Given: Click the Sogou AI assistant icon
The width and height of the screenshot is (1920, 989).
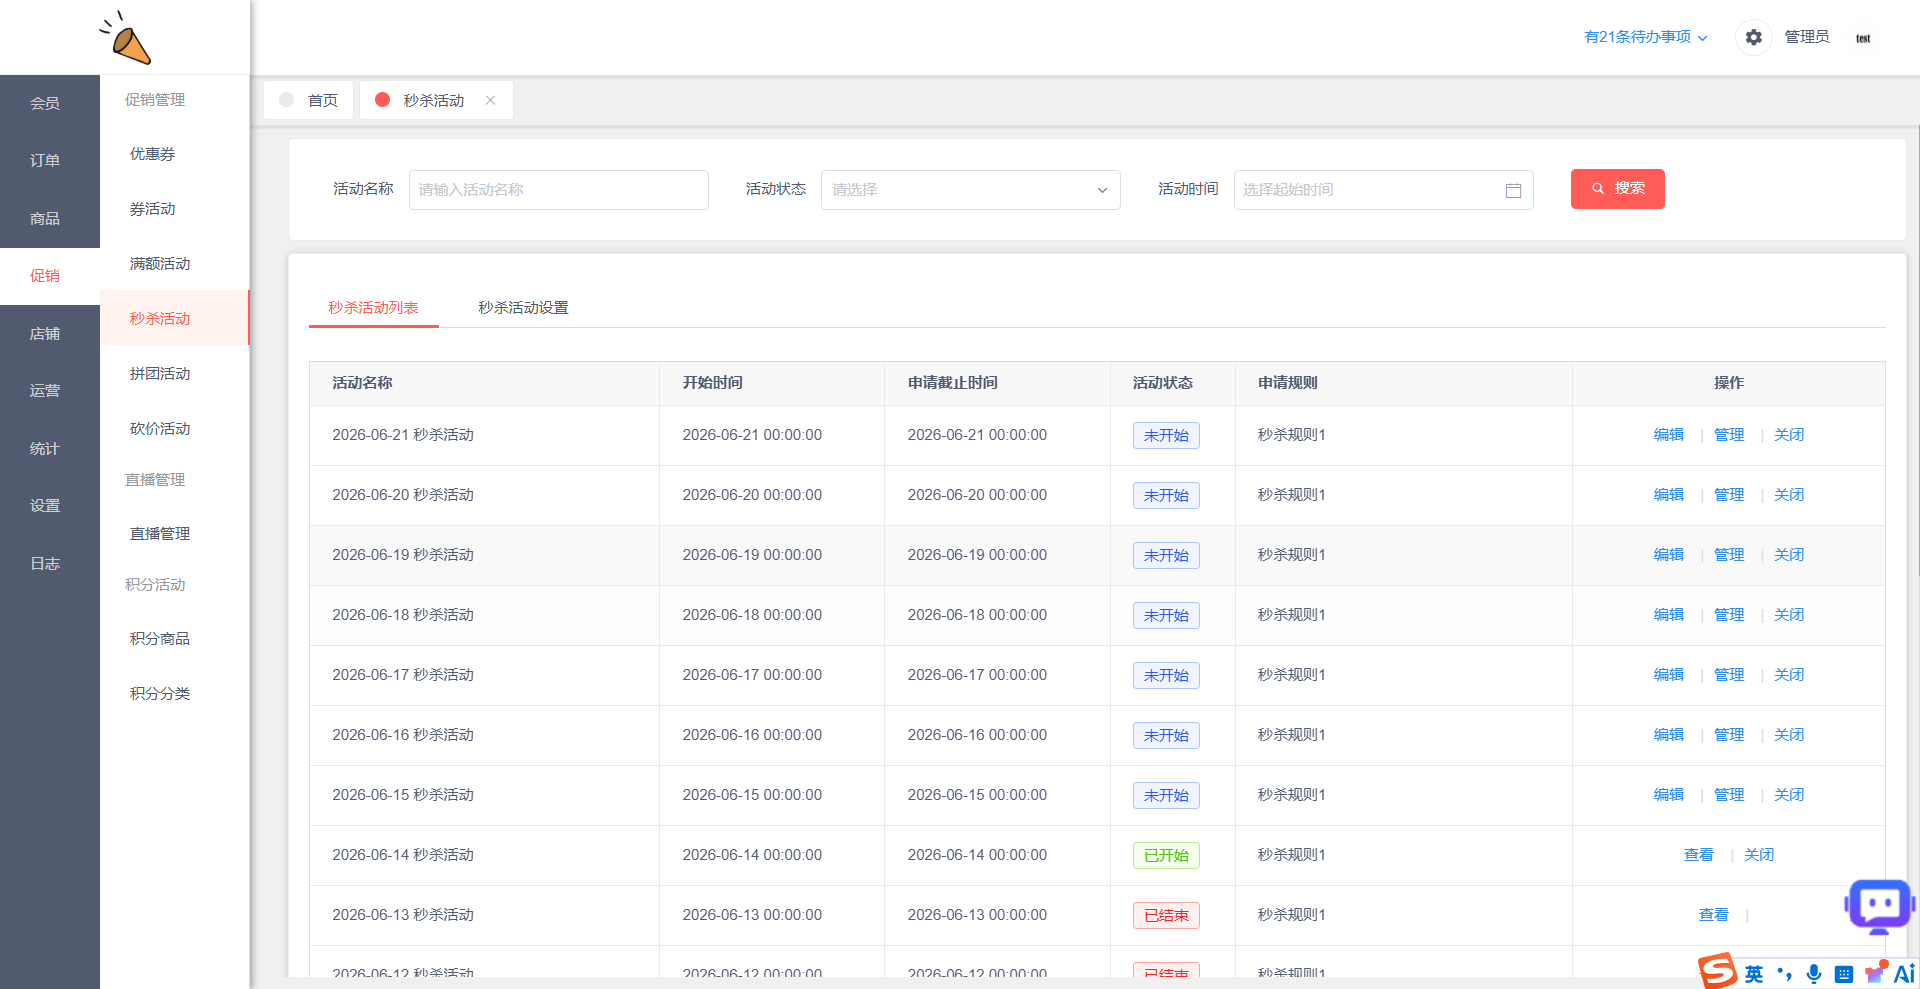Looking at the screenshot, I should [x=1904, y=973].
